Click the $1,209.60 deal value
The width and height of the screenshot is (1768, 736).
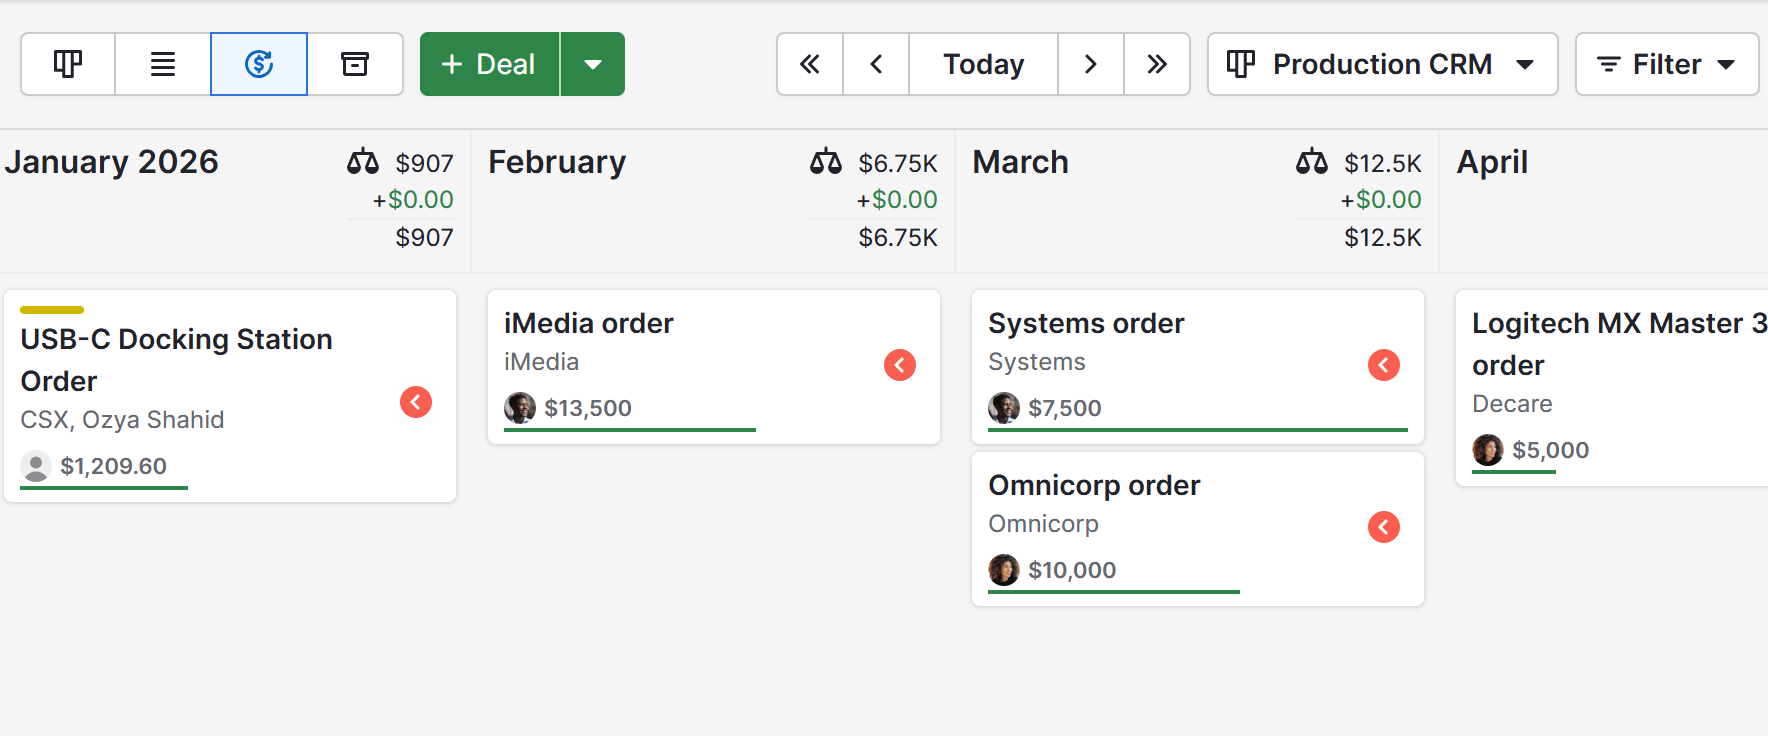113,466
